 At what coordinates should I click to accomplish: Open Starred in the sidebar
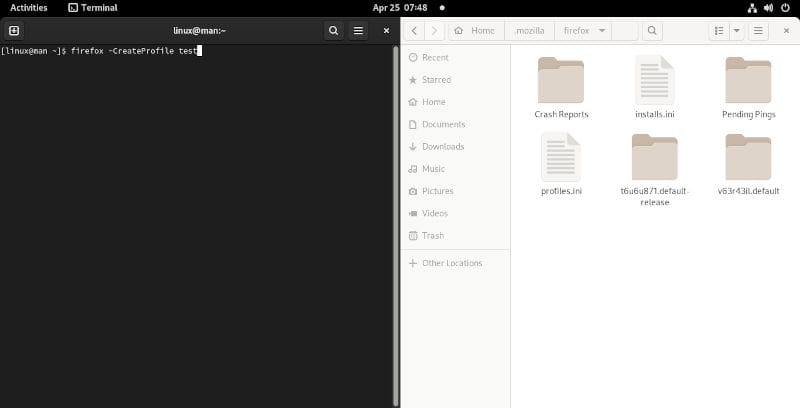click(455, 80)
